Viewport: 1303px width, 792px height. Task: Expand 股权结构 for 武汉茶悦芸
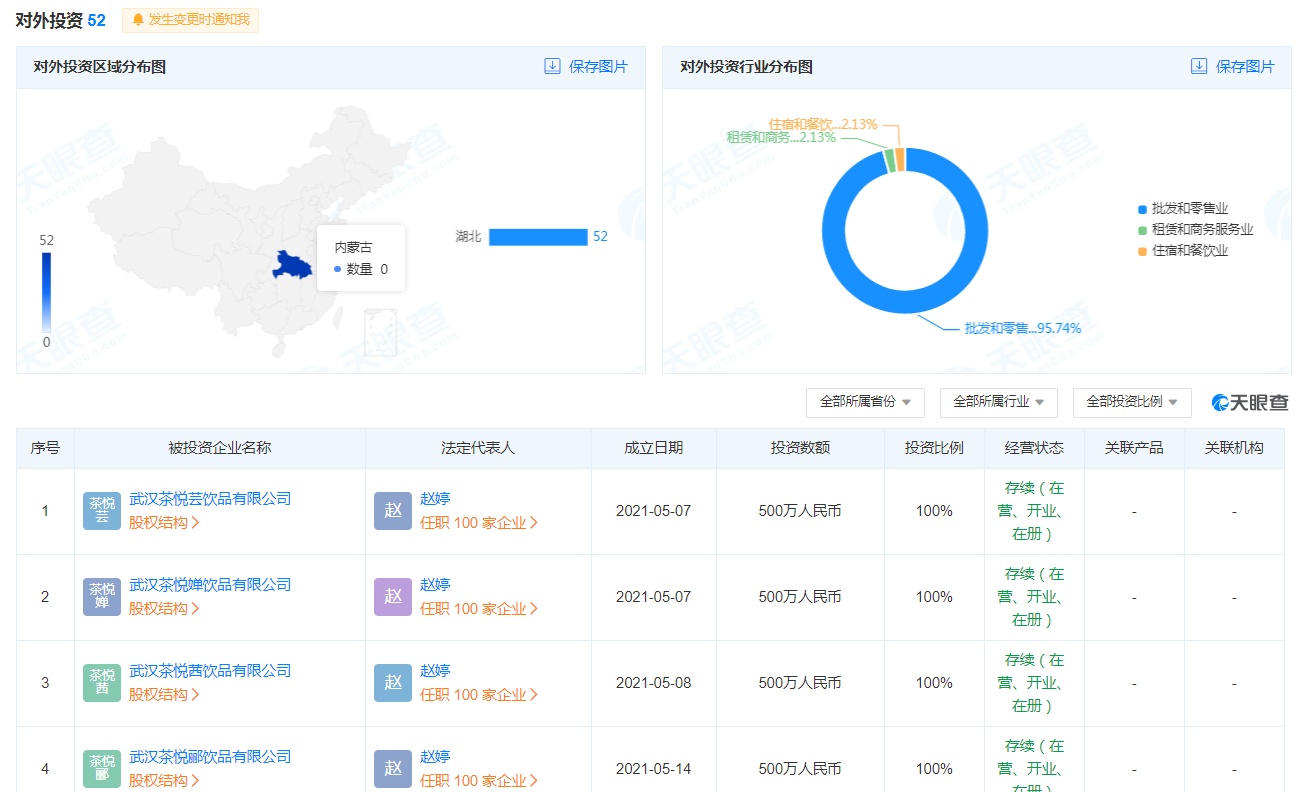pyautogui.click(x=164, y=522)
